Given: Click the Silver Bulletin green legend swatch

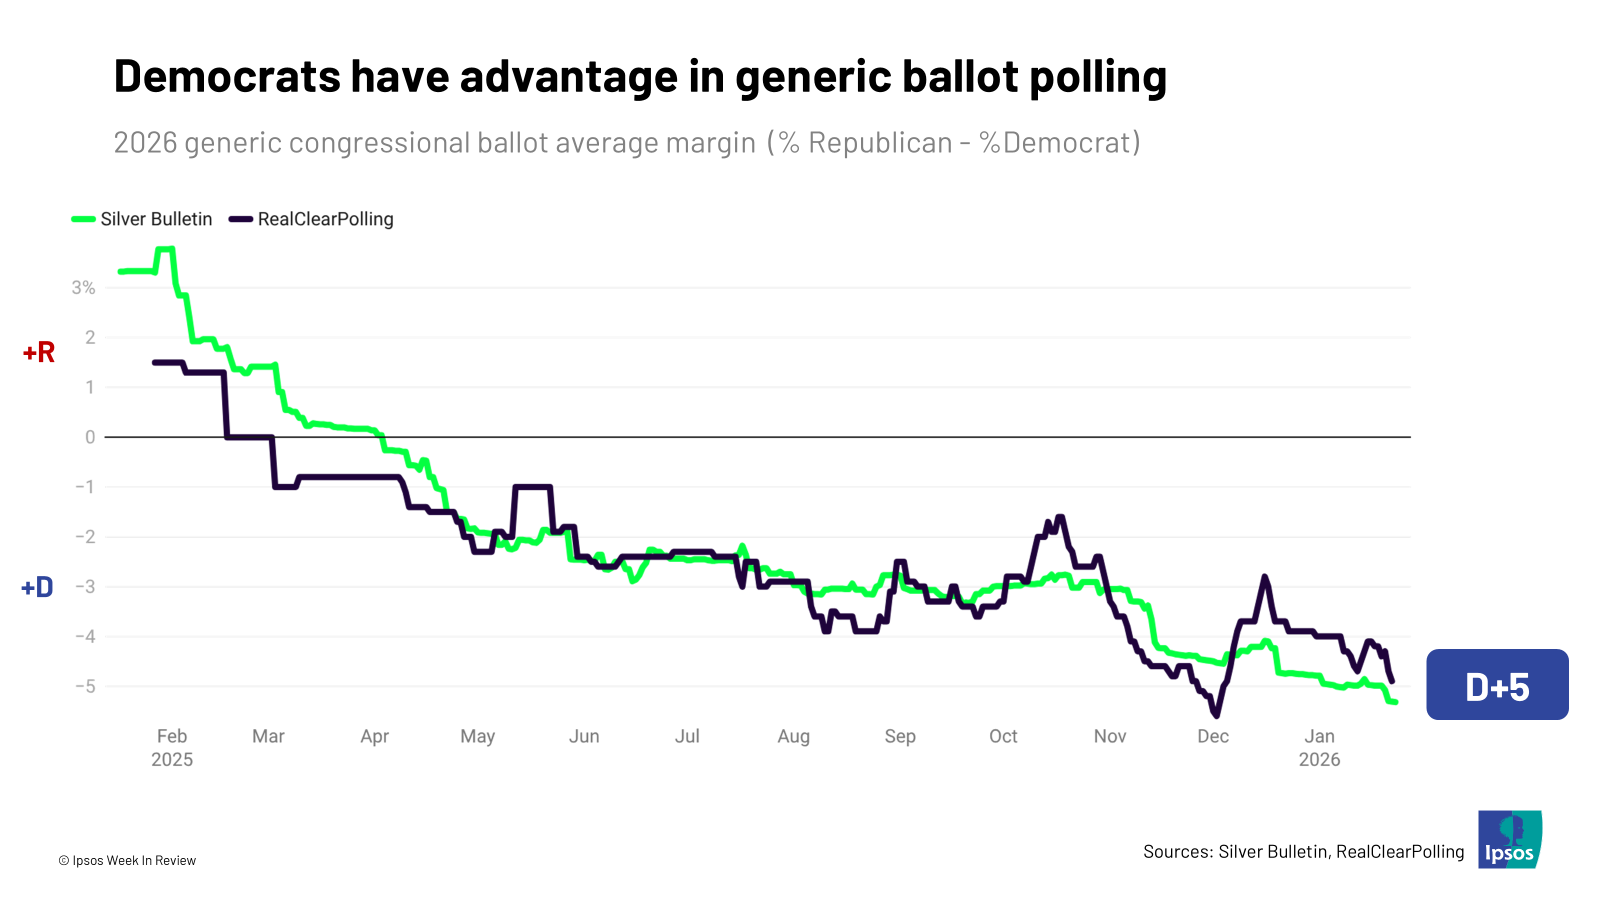Looking at the screenshot, I should click(x=84, y=219).
